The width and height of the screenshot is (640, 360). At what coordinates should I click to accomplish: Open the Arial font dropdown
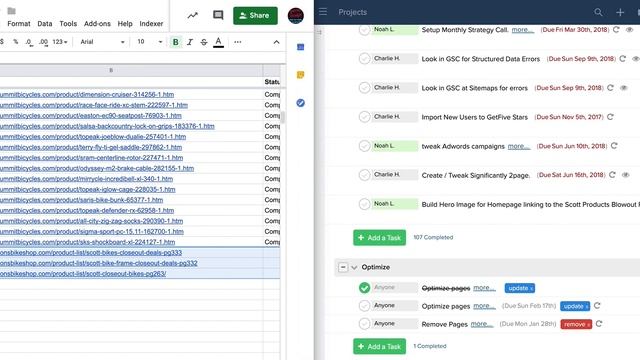[x=102, y=42]
